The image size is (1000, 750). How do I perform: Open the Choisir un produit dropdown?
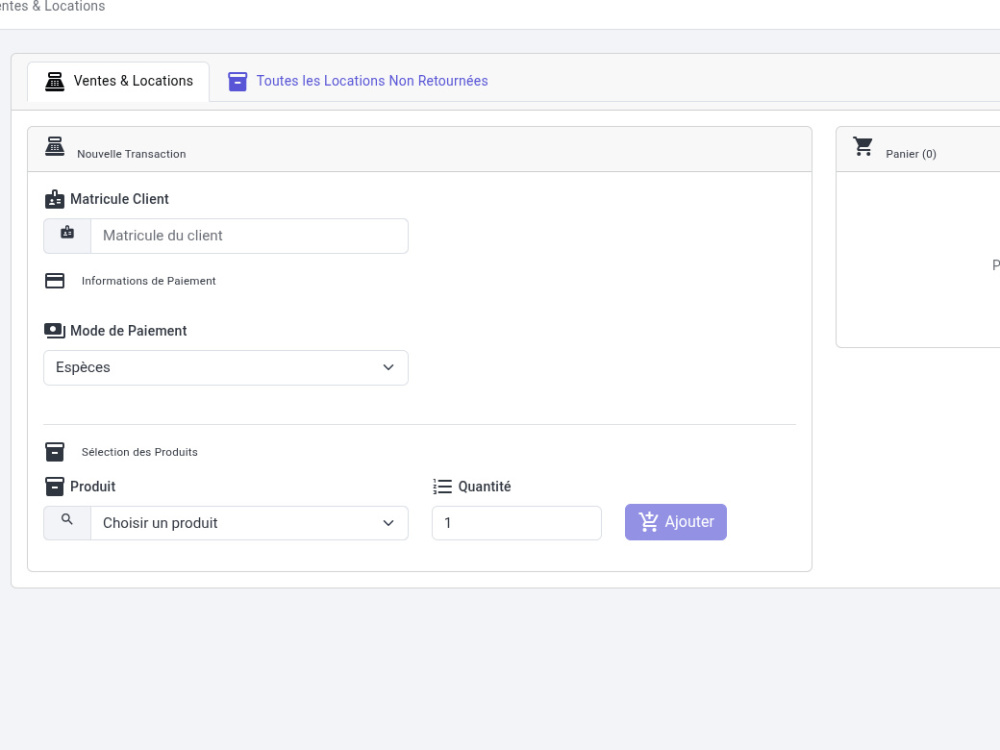tap(249, 523)
